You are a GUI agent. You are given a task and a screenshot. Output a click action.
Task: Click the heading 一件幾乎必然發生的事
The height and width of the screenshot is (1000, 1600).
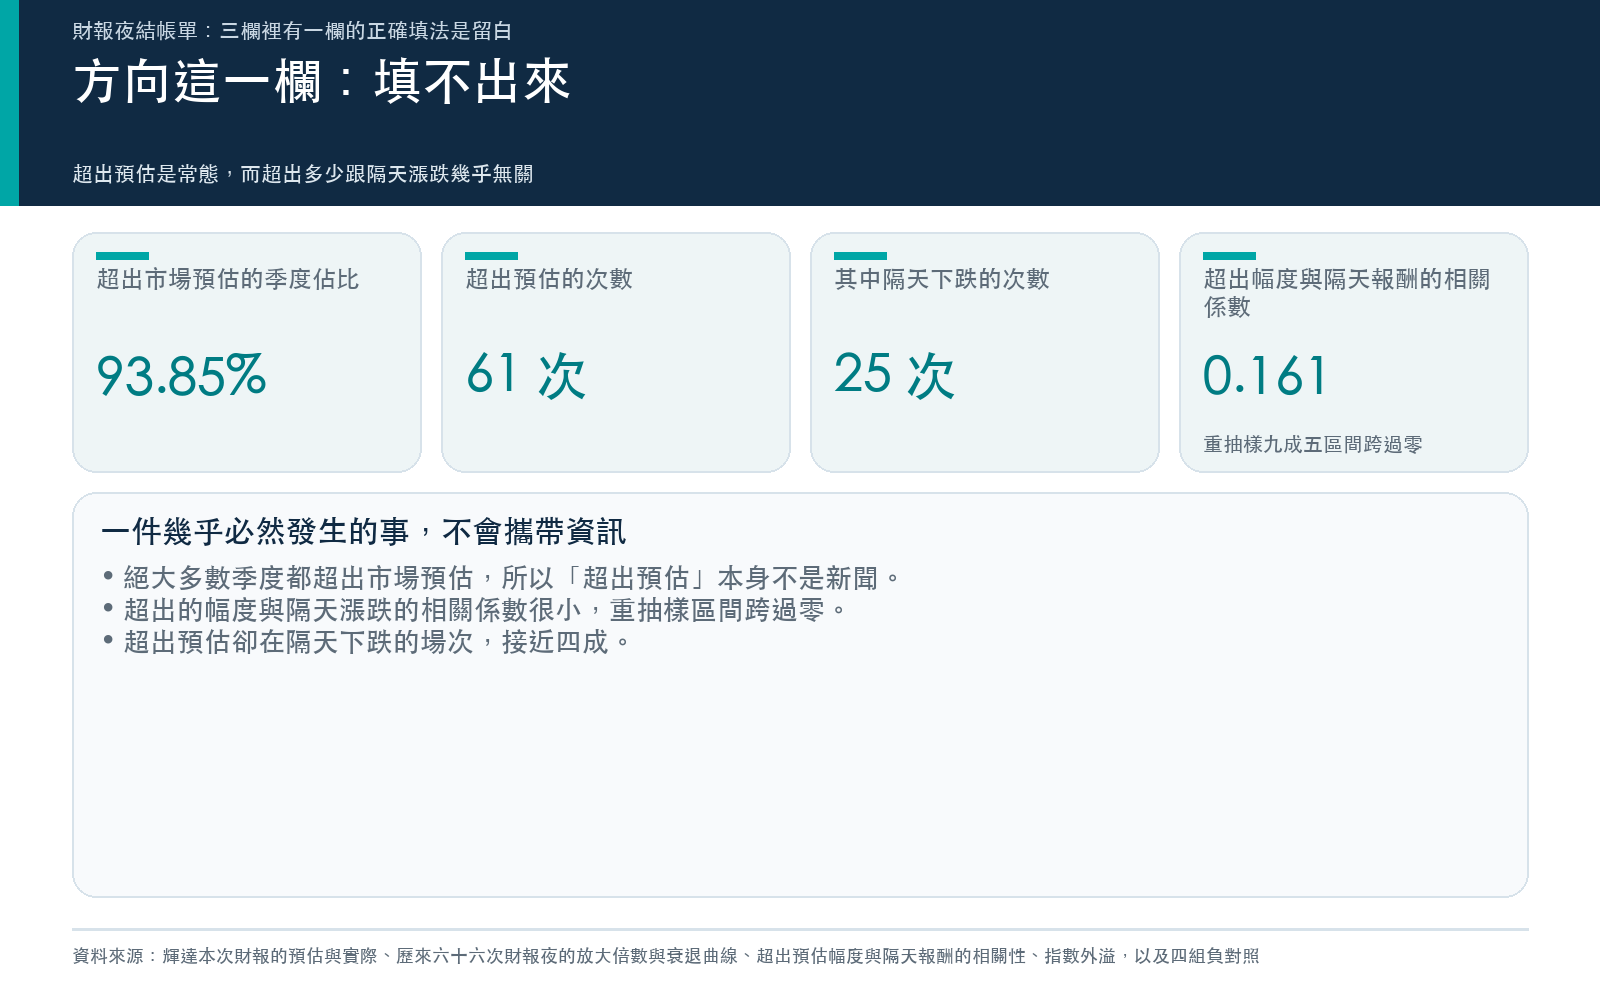click(x=363, y=532)
